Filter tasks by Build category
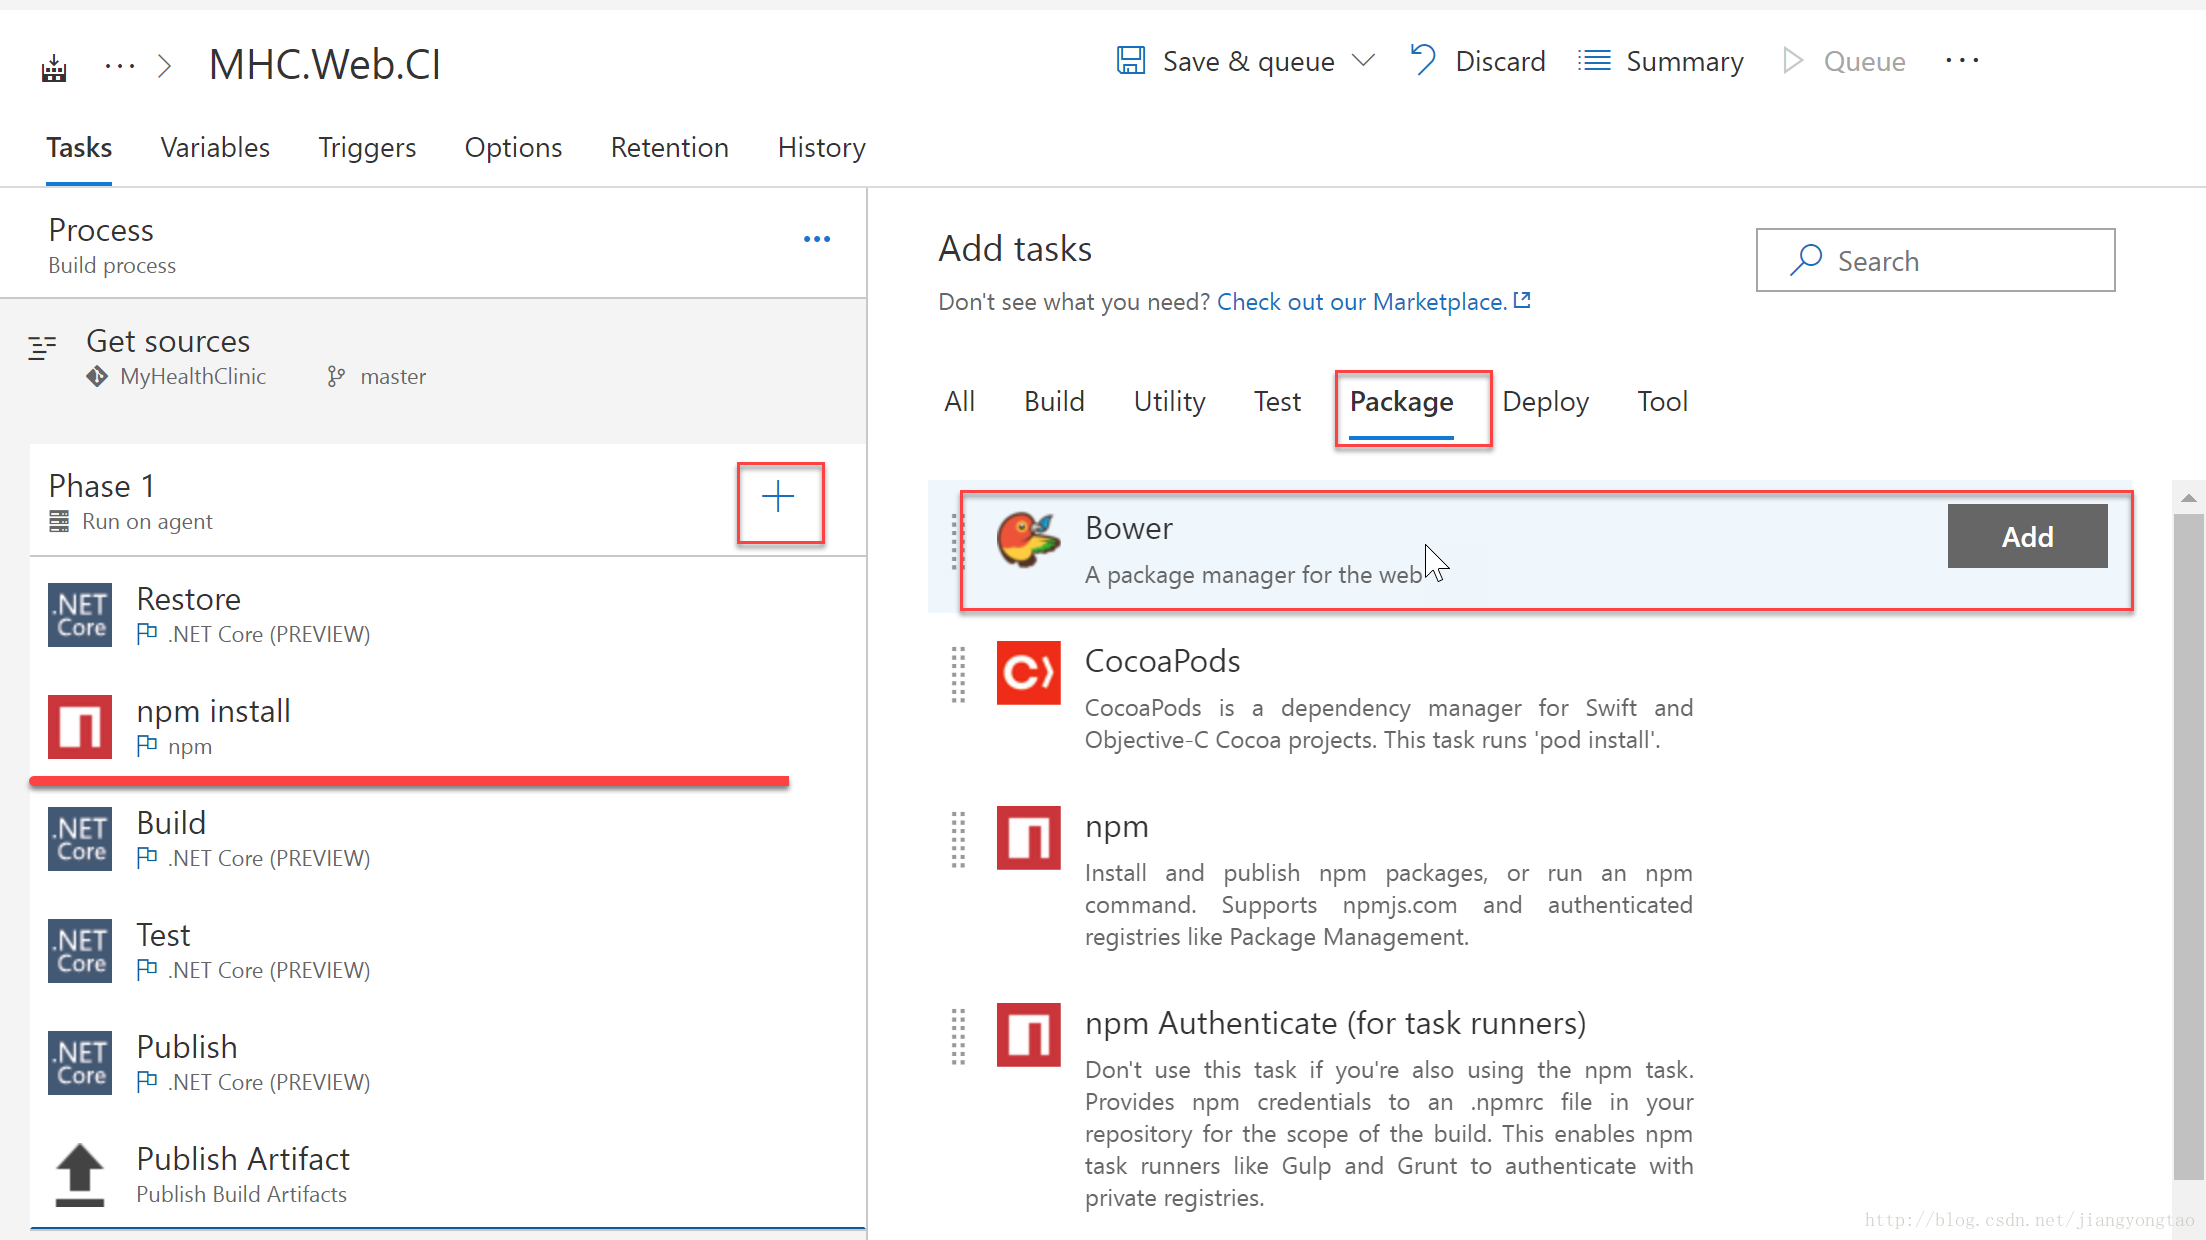The height and width of the screenshot is (1240, 2206). (x=1054, y=402)
